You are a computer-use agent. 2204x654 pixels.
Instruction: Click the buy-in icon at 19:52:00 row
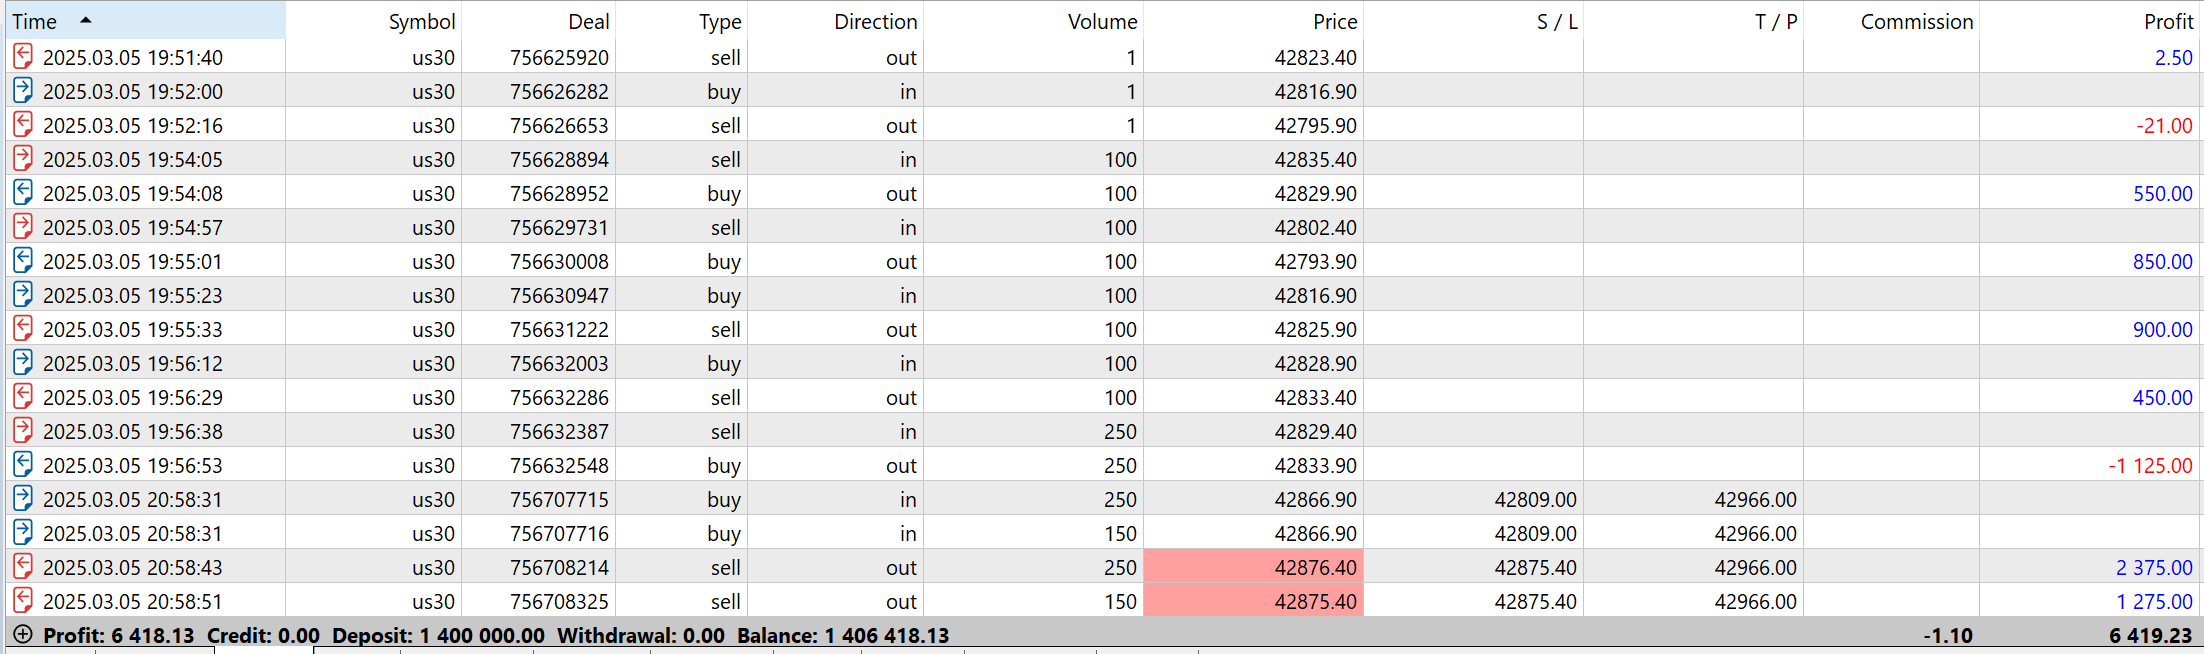pyautogui.click(x=22, y=91)
